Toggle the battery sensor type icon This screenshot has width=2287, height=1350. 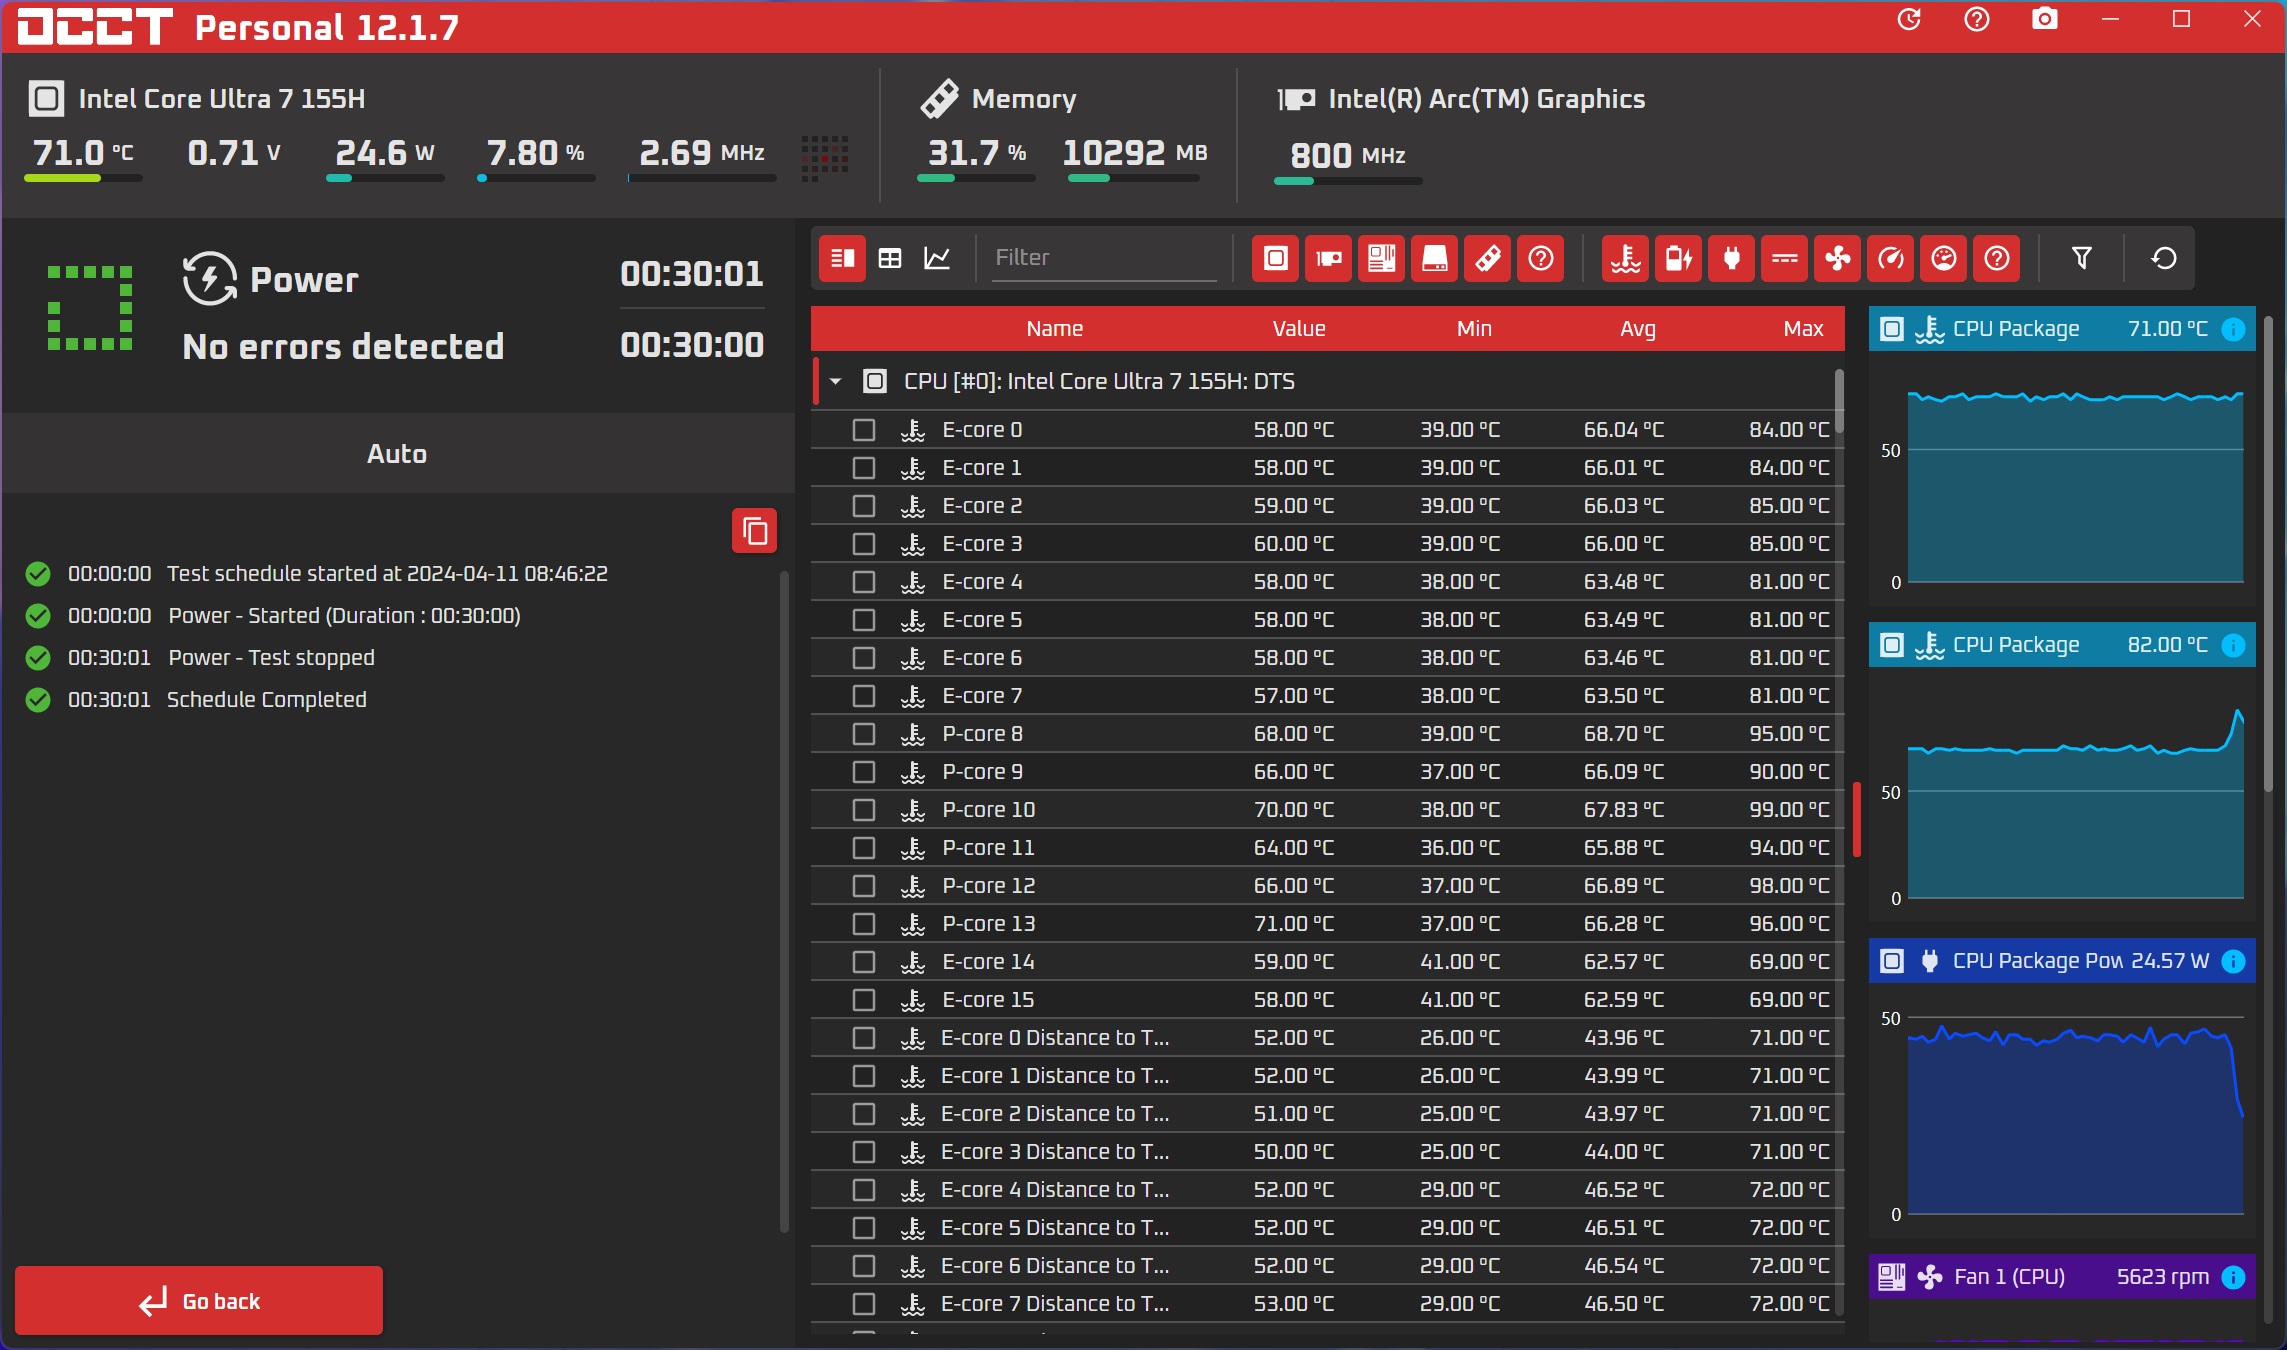(1679, 259)
